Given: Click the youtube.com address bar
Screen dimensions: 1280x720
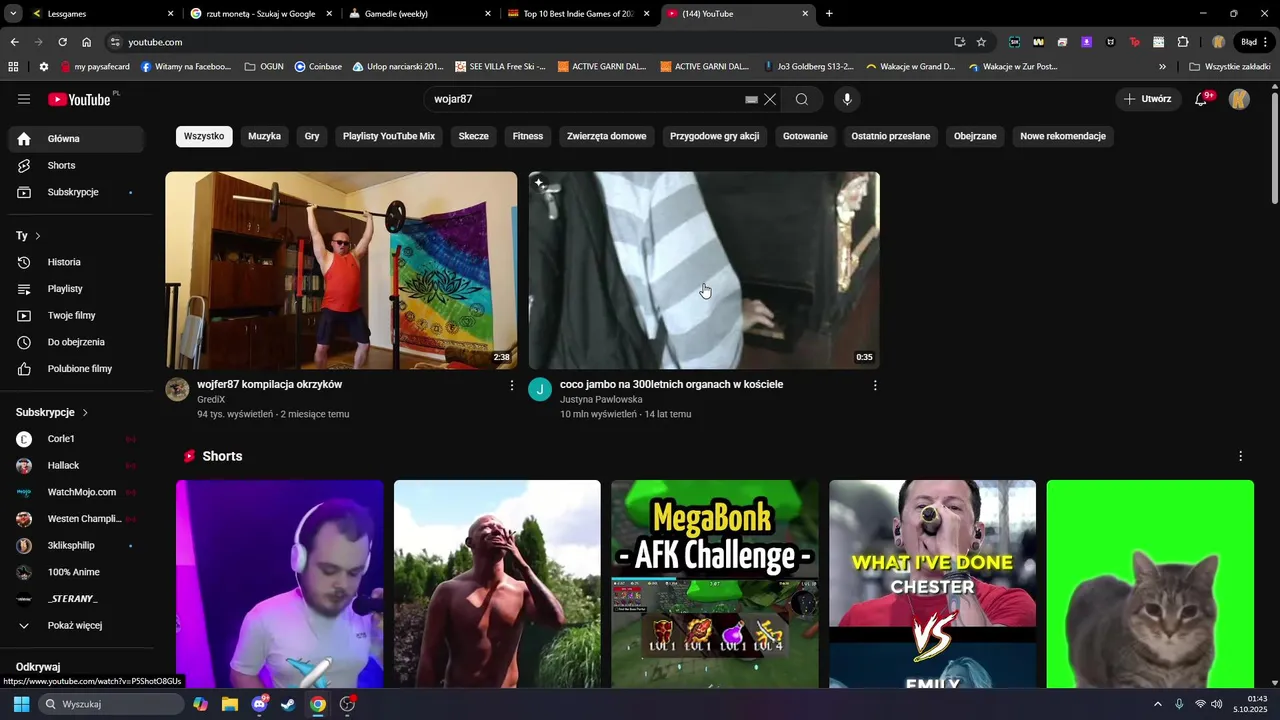Looking at the screenshot, I should (x=530, y=42).
